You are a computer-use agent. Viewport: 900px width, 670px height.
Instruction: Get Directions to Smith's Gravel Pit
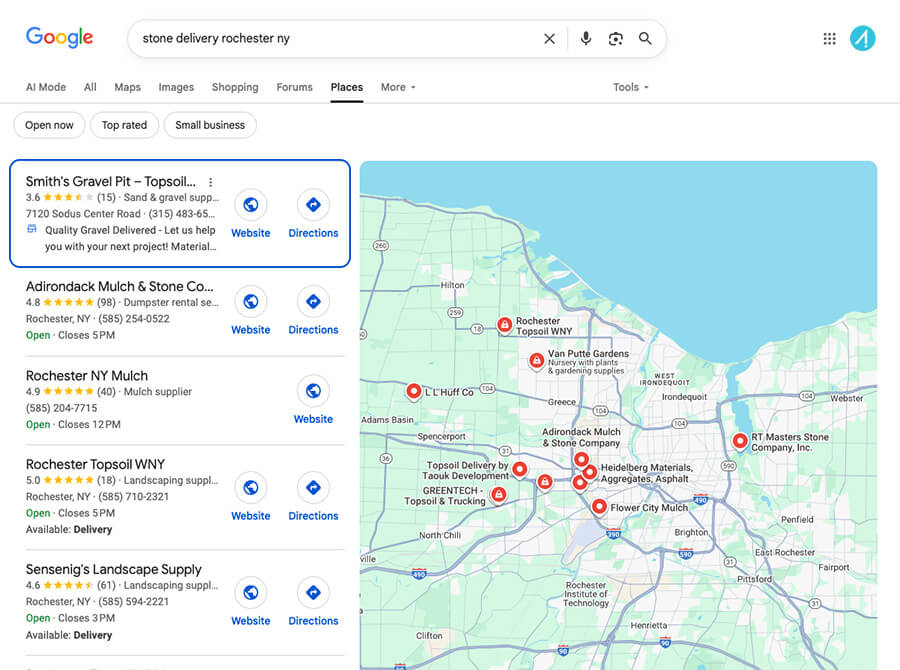coord(313,206)
